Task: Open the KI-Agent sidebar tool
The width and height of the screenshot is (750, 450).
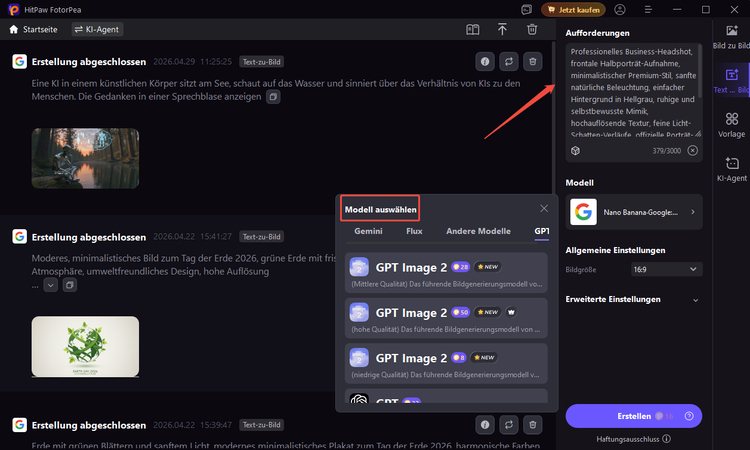Action: (x=731, y=169)
